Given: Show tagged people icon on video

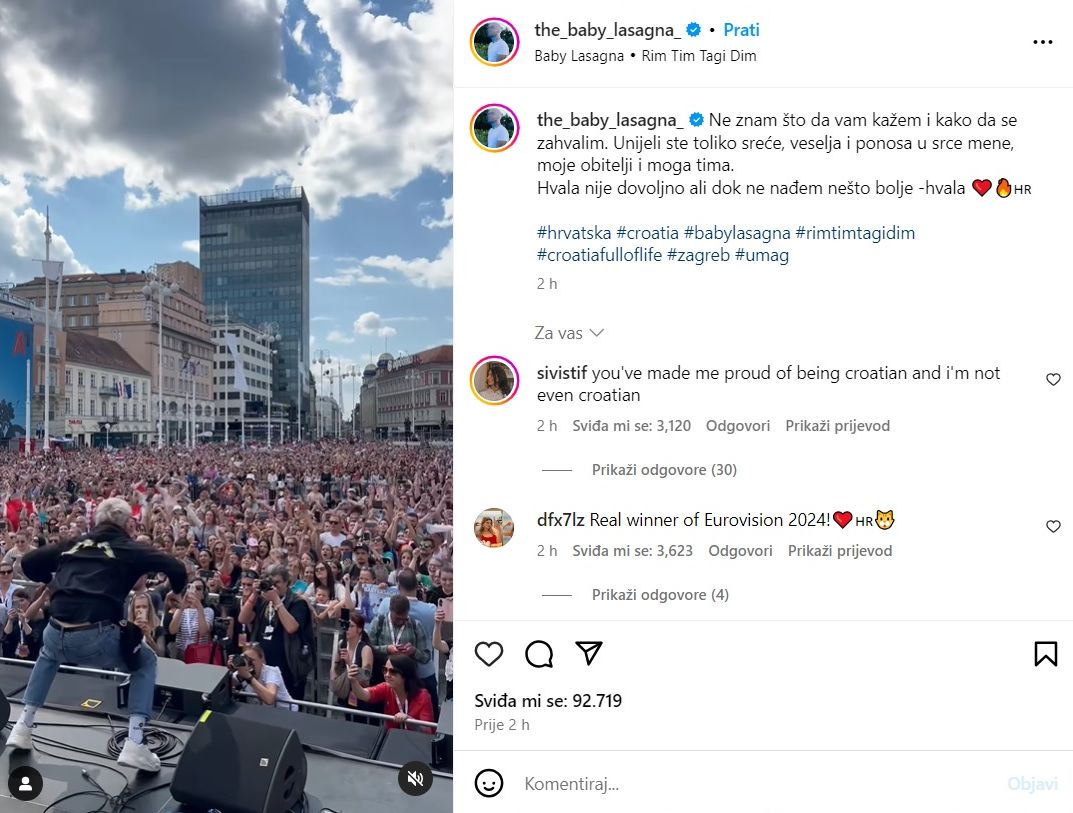Looking at the screenshot, I should coord(26,784).
